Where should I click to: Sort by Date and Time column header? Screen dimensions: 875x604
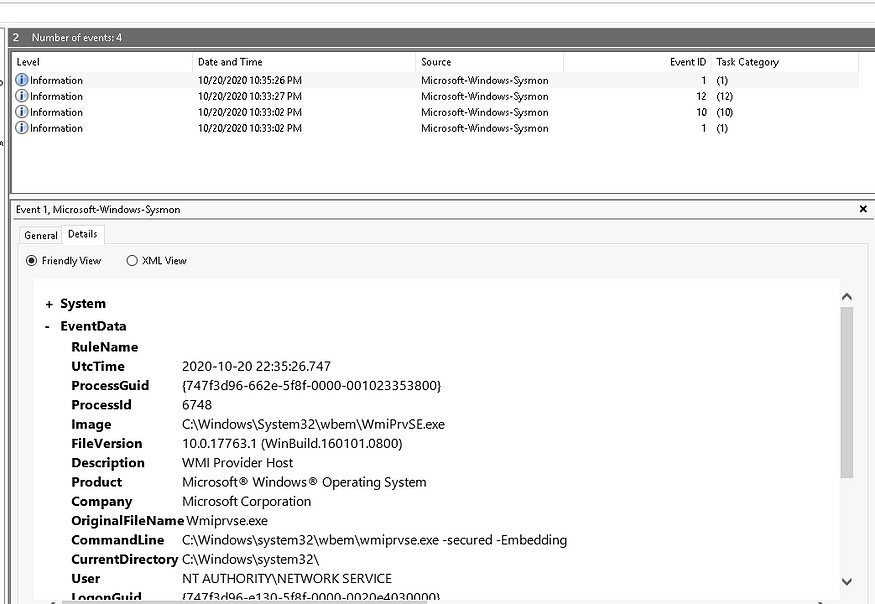[304, 62]
